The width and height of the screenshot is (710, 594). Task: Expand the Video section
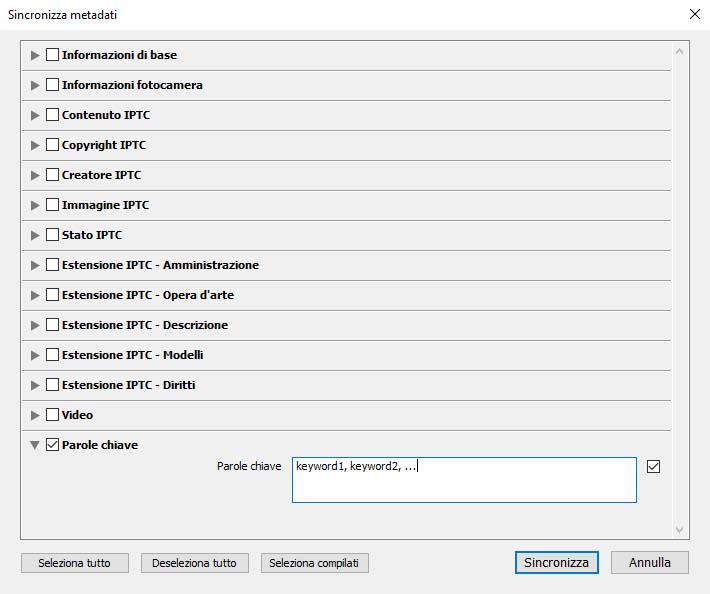coord(36,415)
